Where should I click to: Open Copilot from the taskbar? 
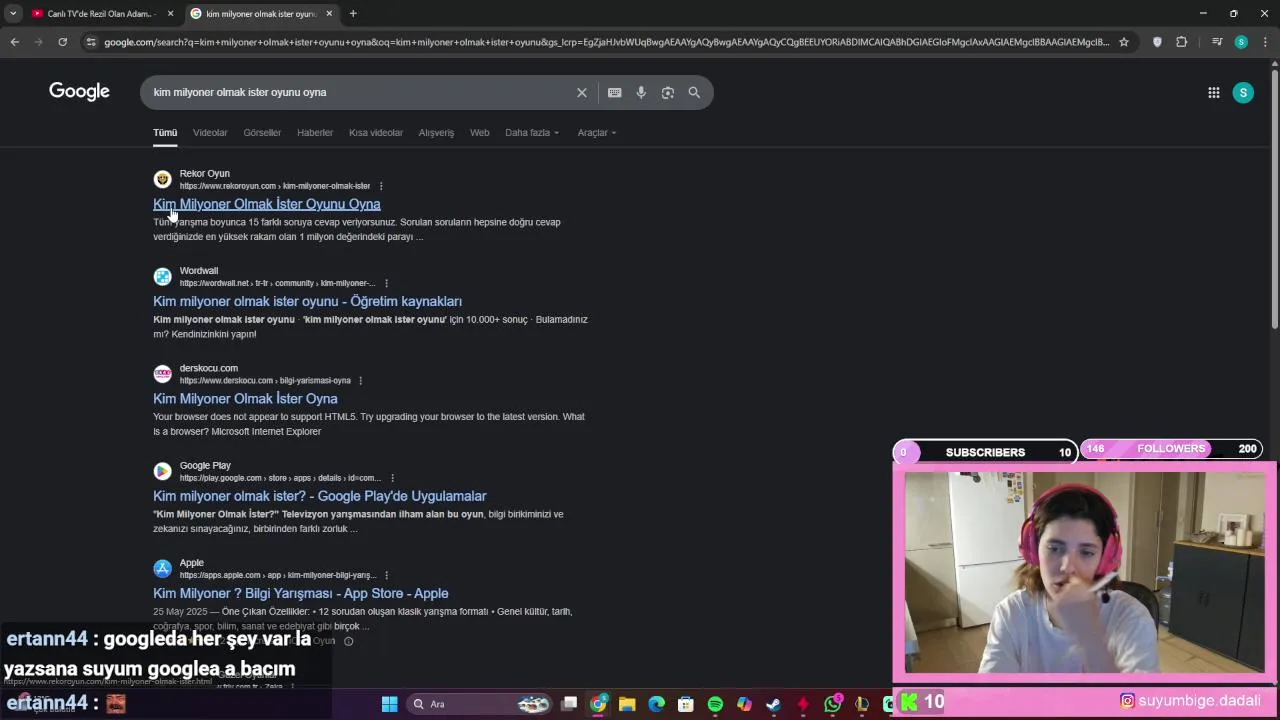pos(744,704)
